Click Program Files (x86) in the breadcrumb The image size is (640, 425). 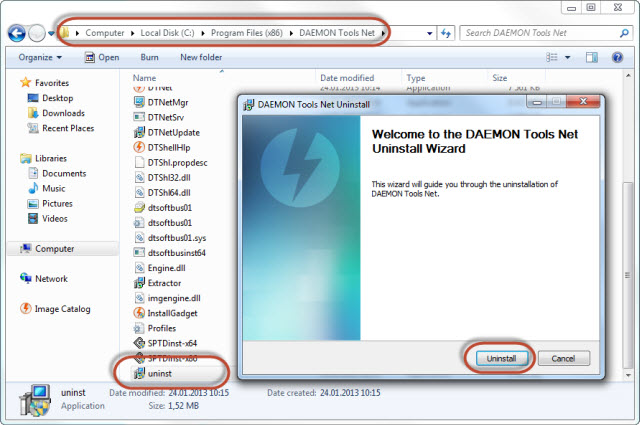pos(247,33)
